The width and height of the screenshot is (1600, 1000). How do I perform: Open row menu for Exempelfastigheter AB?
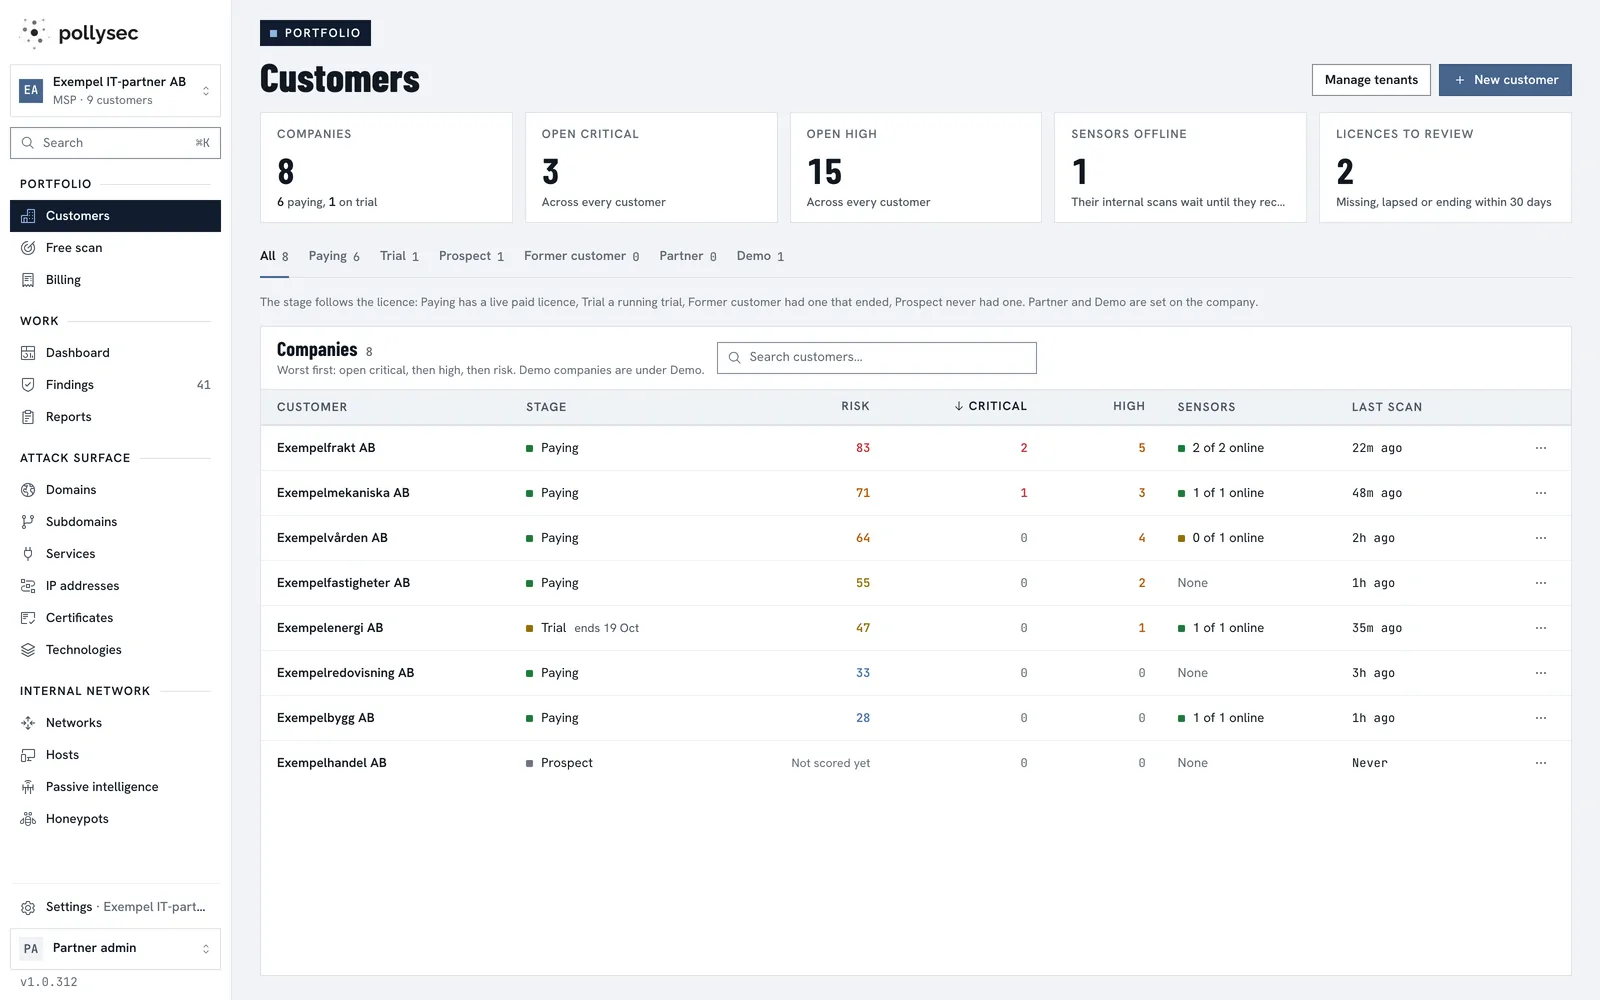[x=1541, y=583]
